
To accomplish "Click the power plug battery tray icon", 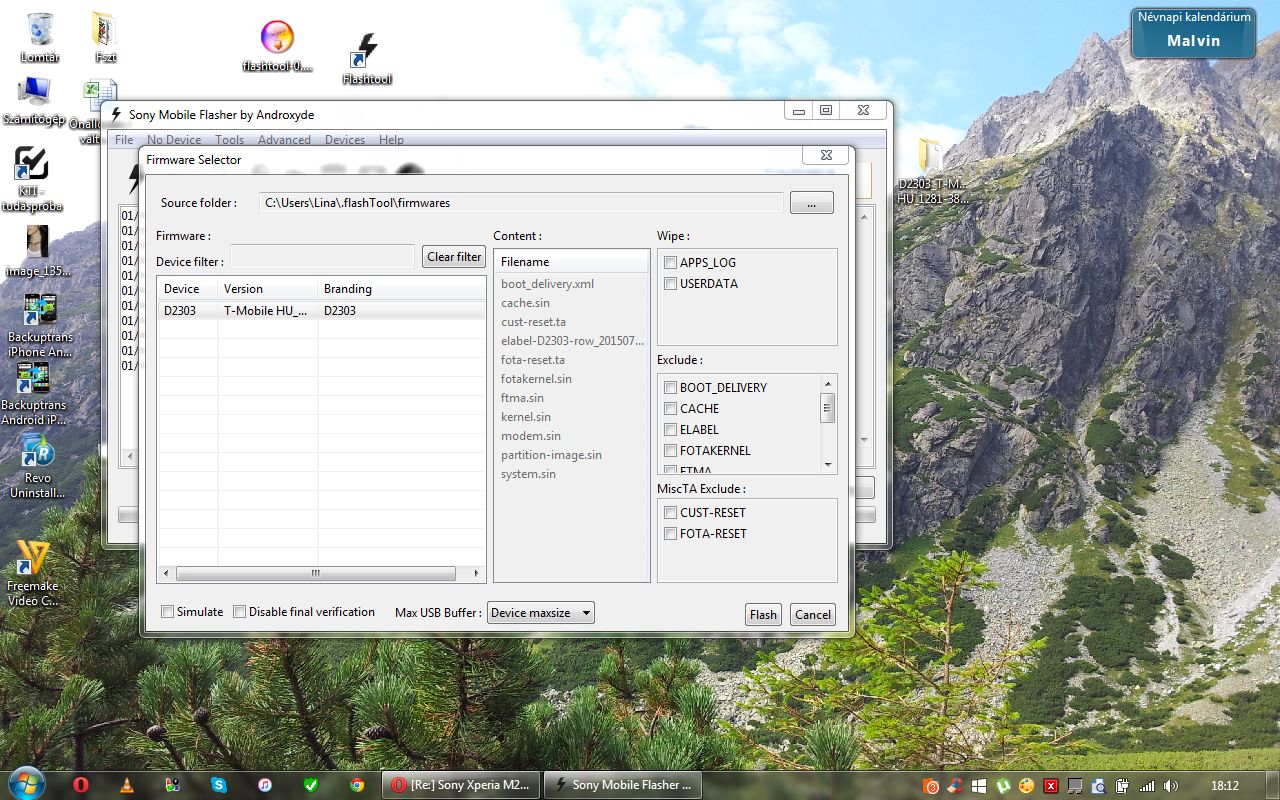I will (x=1123, y=786).
